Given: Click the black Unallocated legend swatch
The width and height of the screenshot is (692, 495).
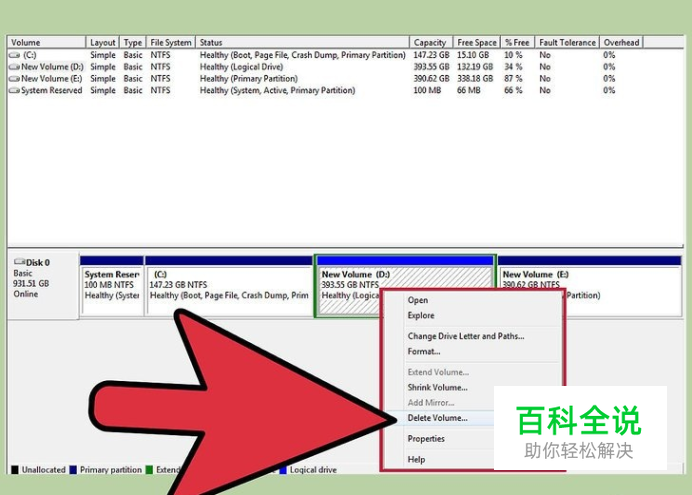Looking at the screenshot, I should click(15, 470).
